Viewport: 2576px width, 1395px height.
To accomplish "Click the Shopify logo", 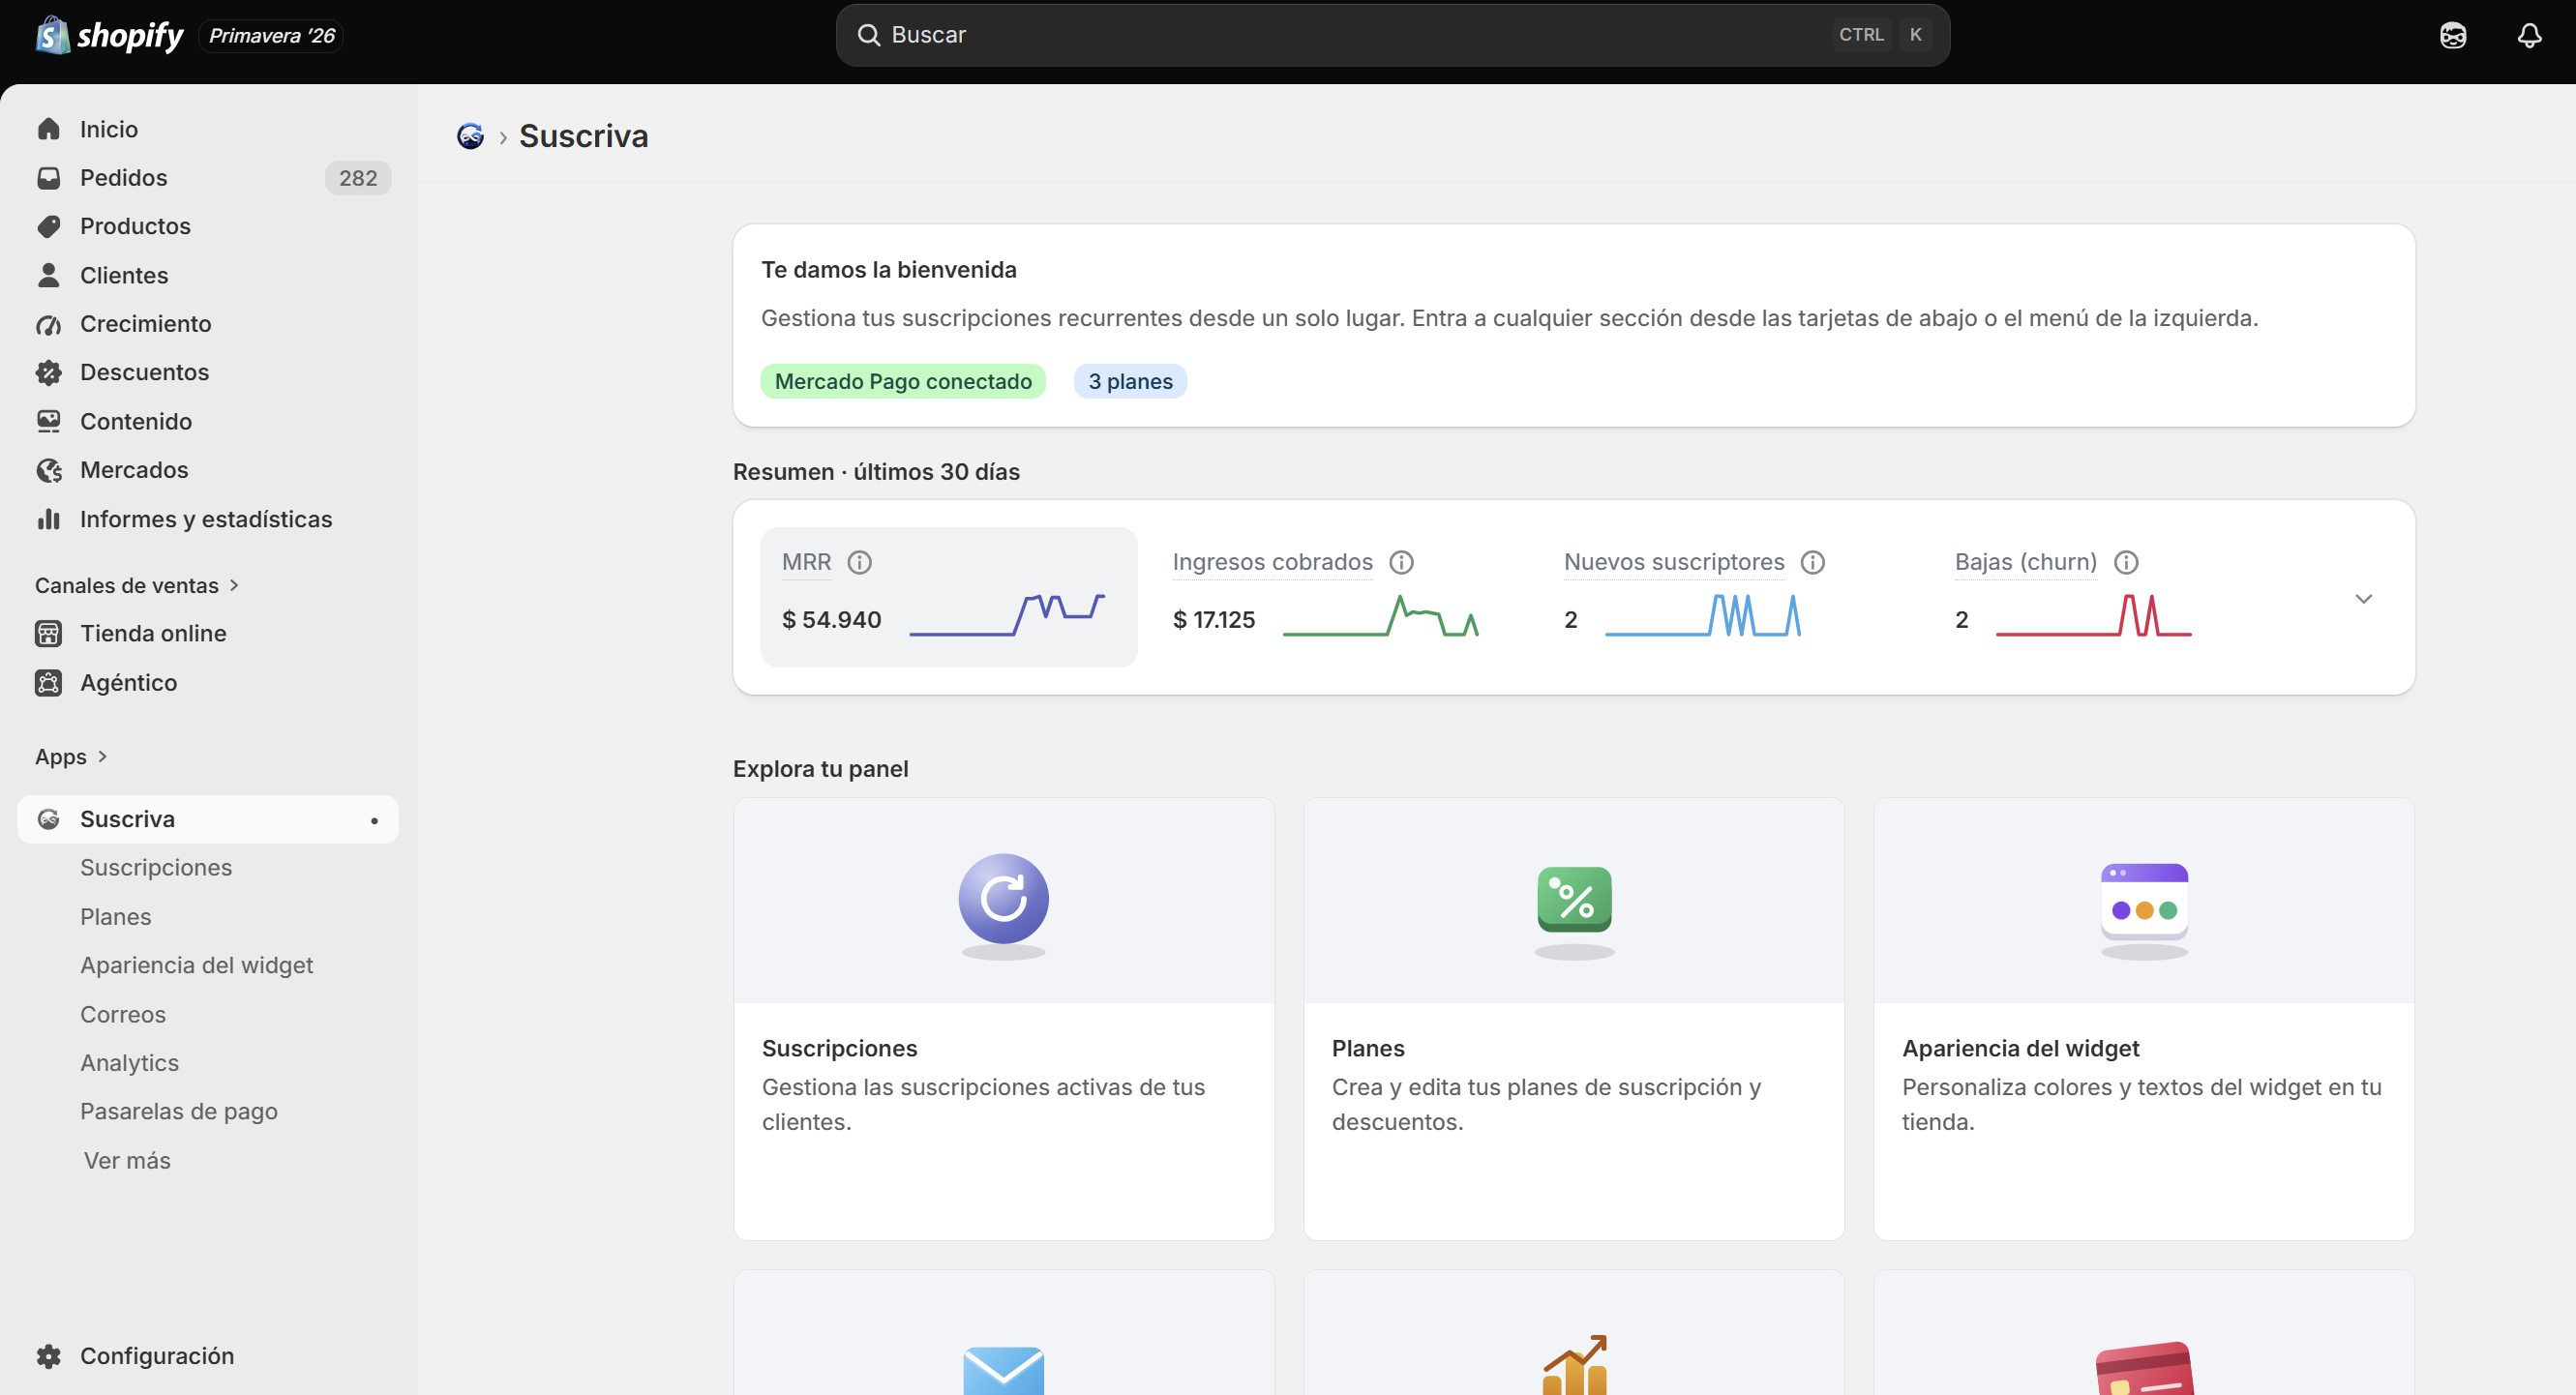I will pos(110,35).
